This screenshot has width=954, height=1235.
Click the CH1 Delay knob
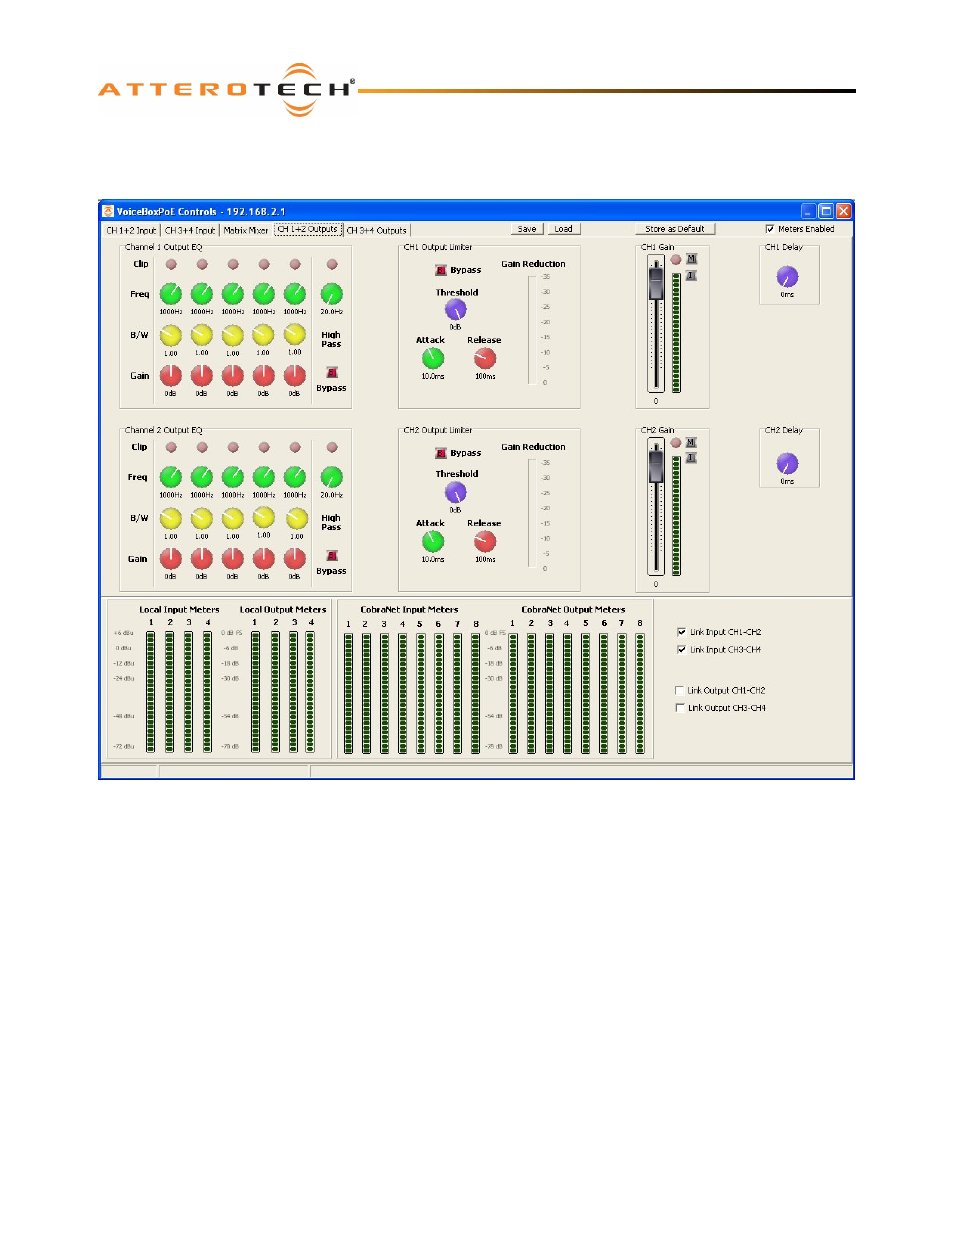tap(788, 277)
